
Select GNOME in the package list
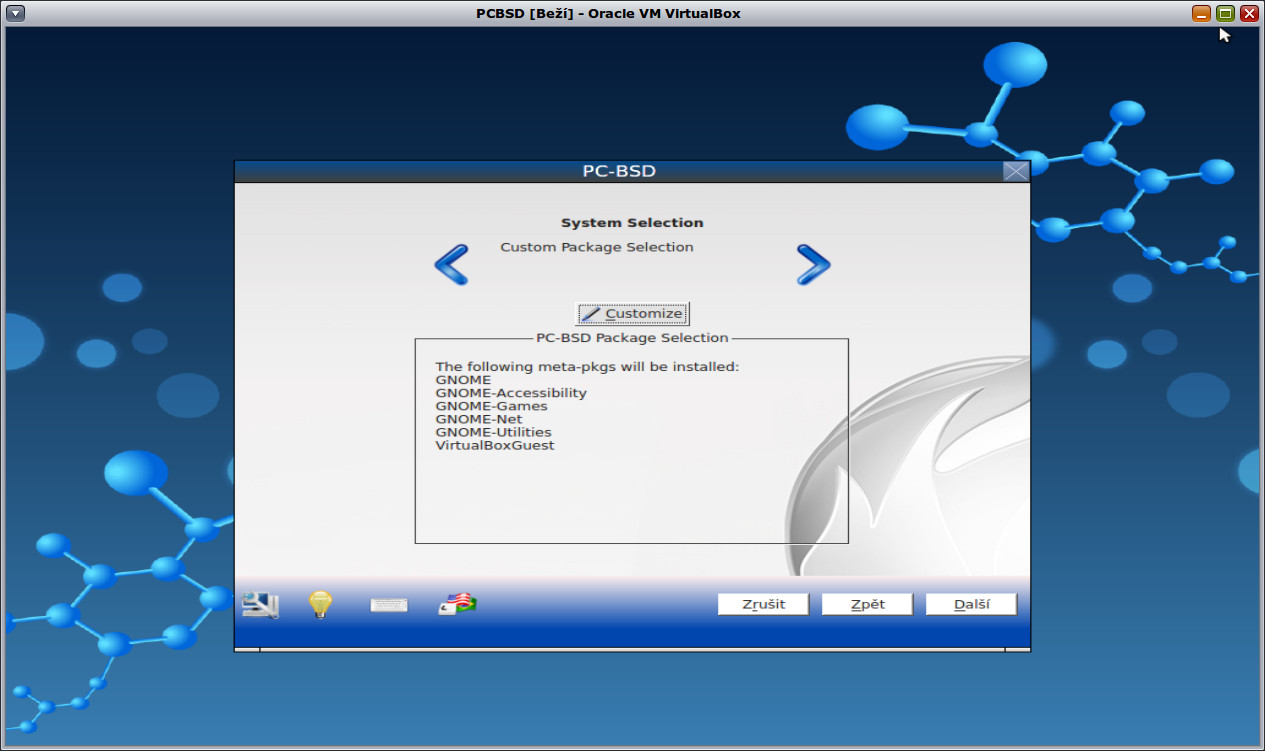point(463,379)
